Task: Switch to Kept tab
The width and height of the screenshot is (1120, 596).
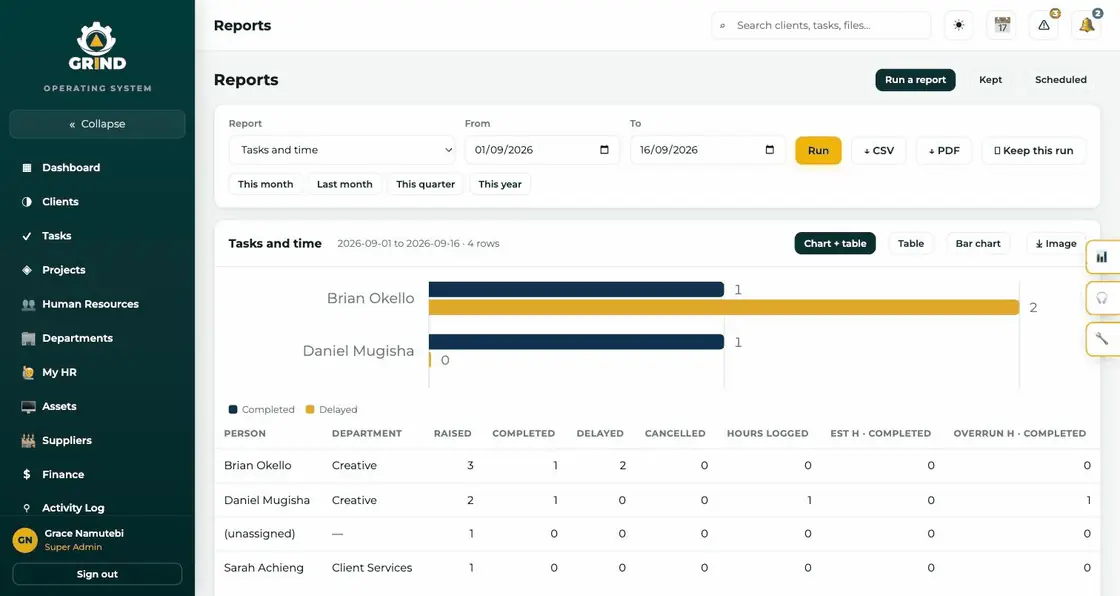Action: coord(990,80)
